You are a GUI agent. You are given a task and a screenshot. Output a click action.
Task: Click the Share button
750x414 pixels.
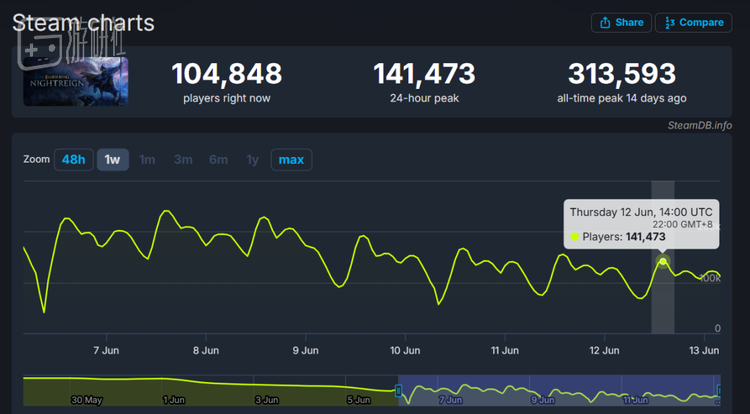pyautogui.click(x=621, y=22)
